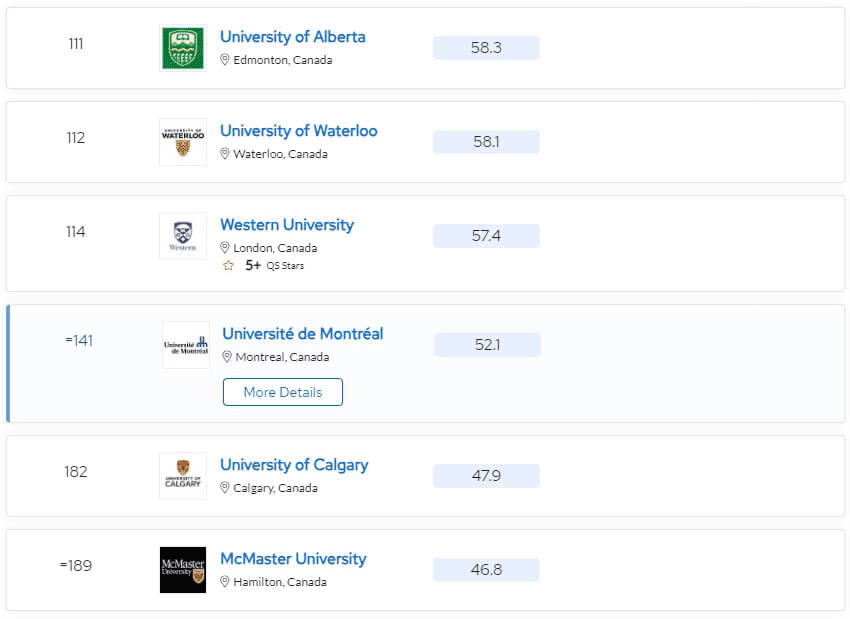Click the location pin beside Edmonton, Canada
This screenshot has width=850, height=619.
[225, 60]
